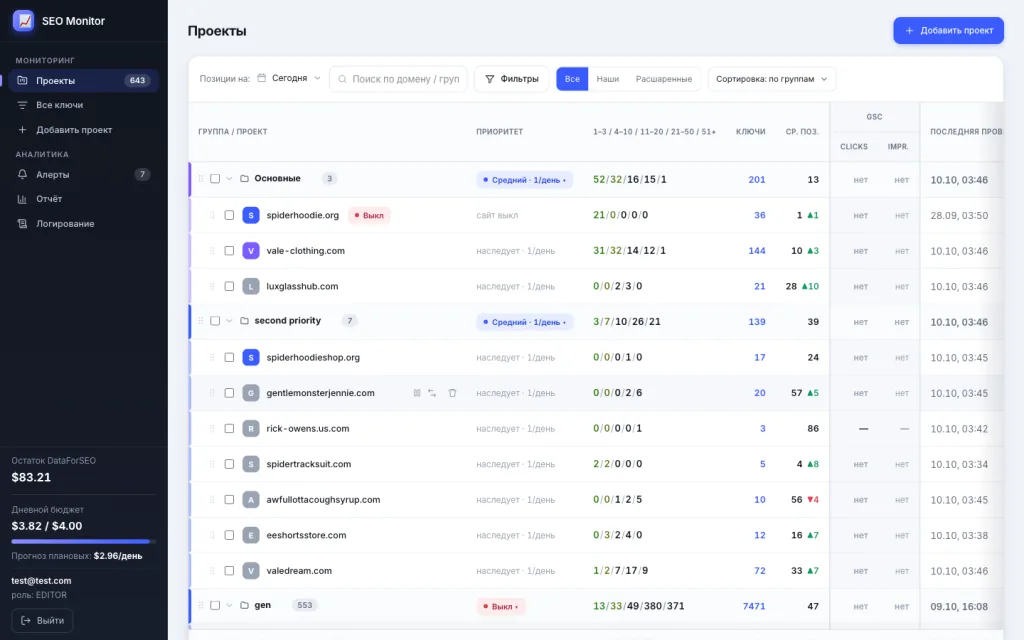Open priority dropdown Средний for Основные

(524, 180)
